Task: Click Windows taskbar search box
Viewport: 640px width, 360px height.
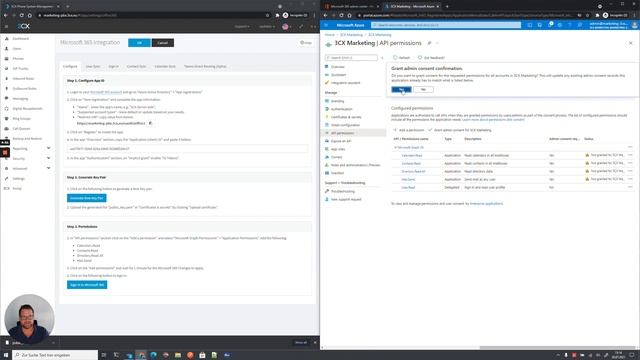Action: point(55,355)
